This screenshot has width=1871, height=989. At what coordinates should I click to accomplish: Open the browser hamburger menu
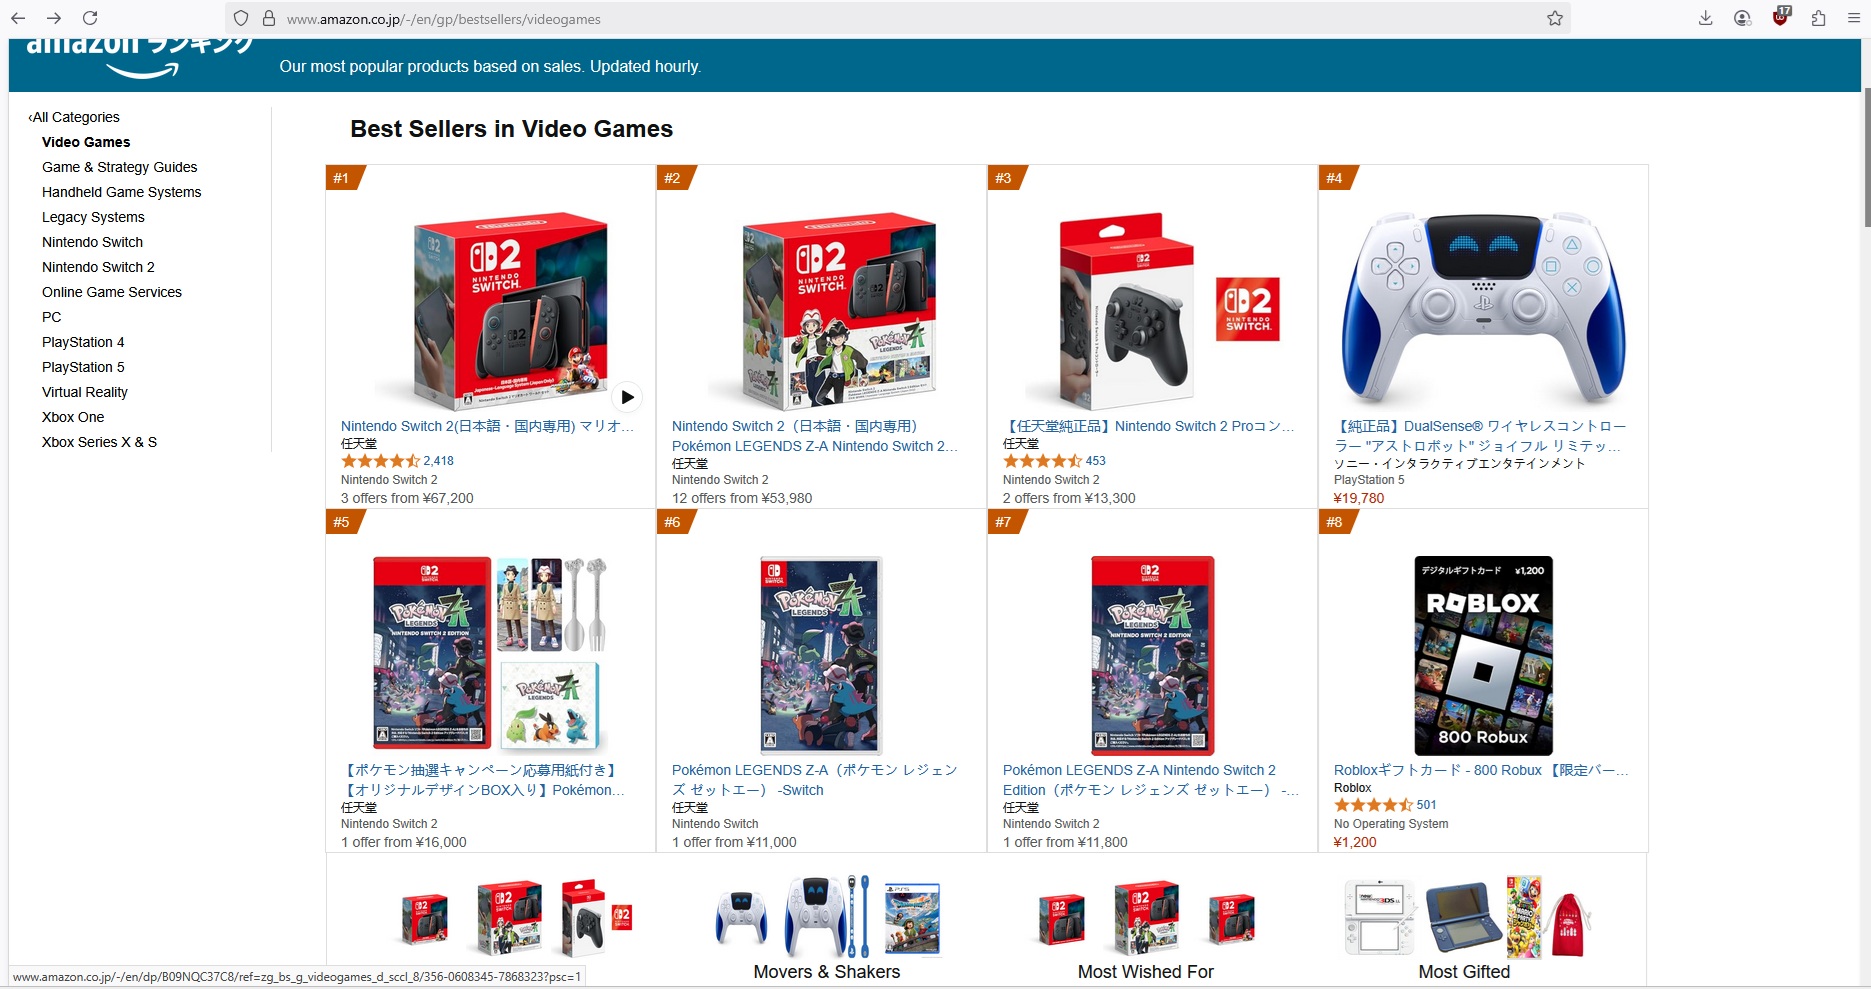(x=1853, y=18)
